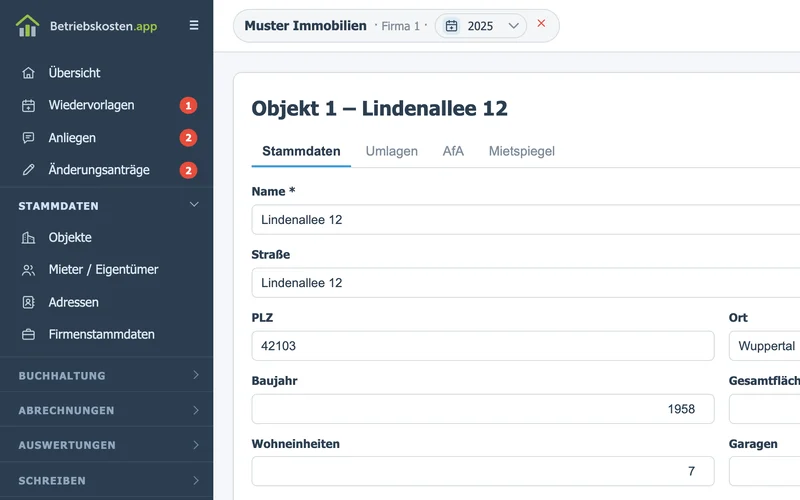Open the AfA tab
Image resolution: width=800 pixels, height=500 pixels.
(453, 152)
